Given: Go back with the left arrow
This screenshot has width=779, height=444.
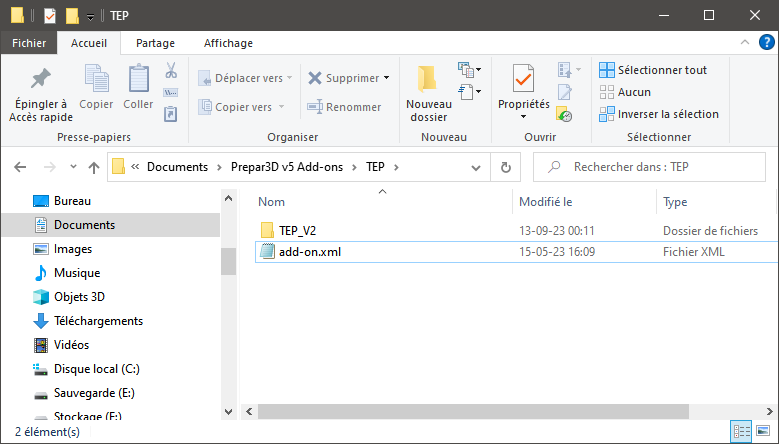Looking at the screenshot, I should tap(20, 167).
